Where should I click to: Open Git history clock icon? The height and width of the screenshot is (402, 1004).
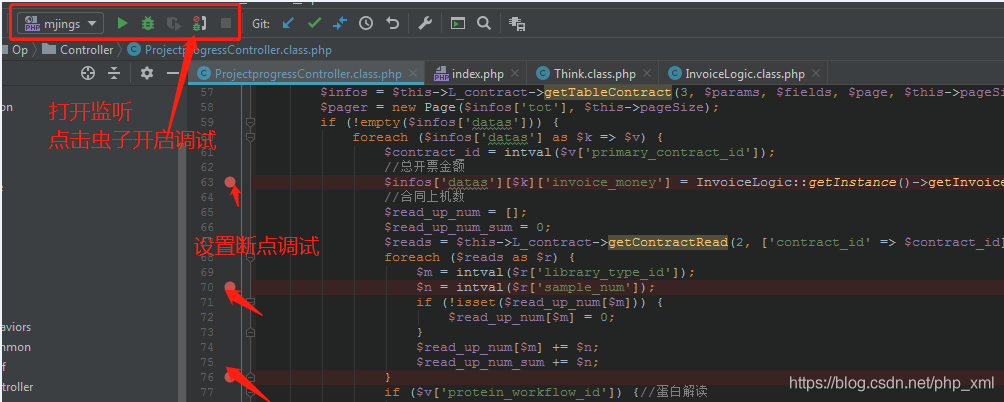click(x=366, y=23)
